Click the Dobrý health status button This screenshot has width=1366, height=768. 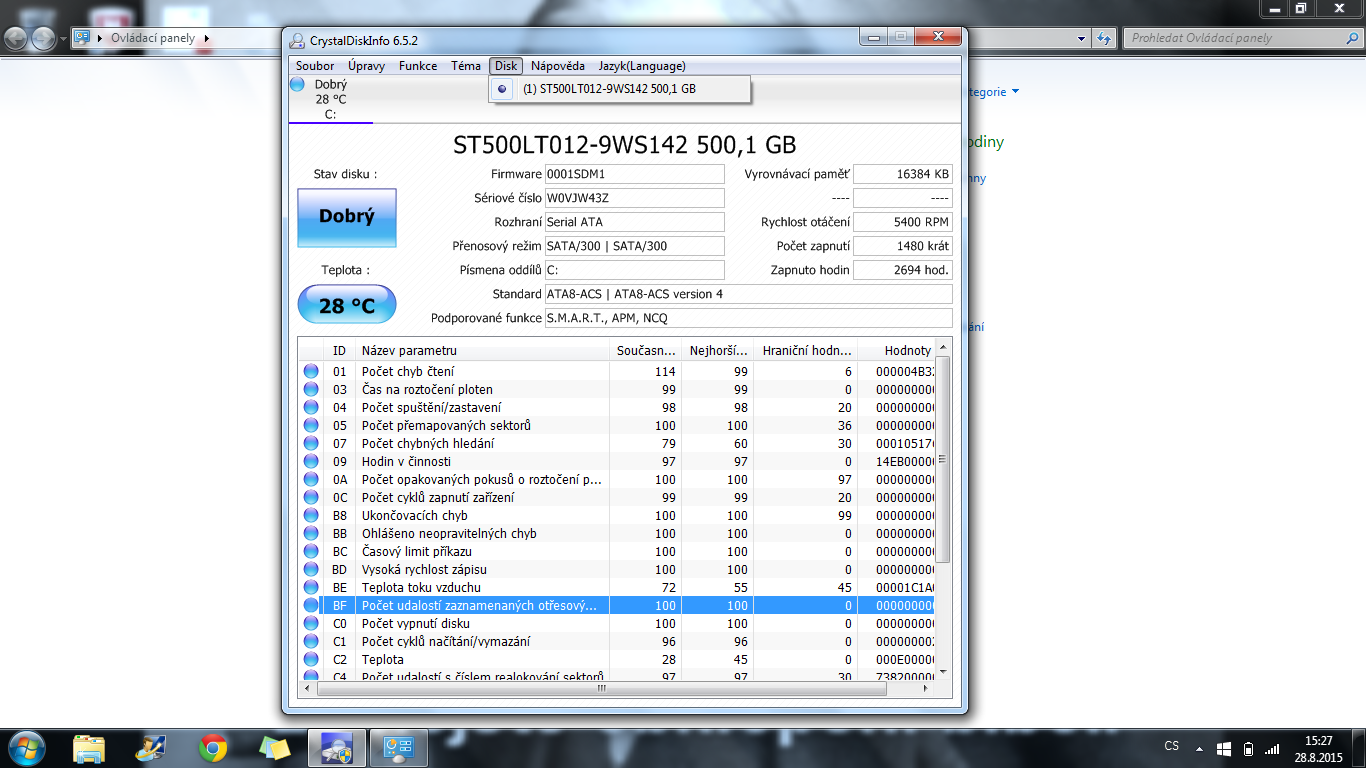(347, 217)
